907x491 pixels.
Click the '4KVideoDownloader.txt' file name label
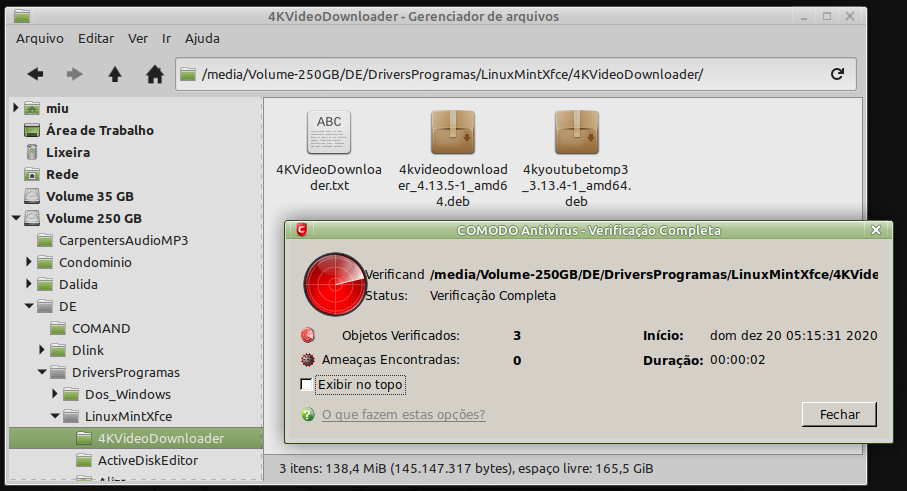329,178
